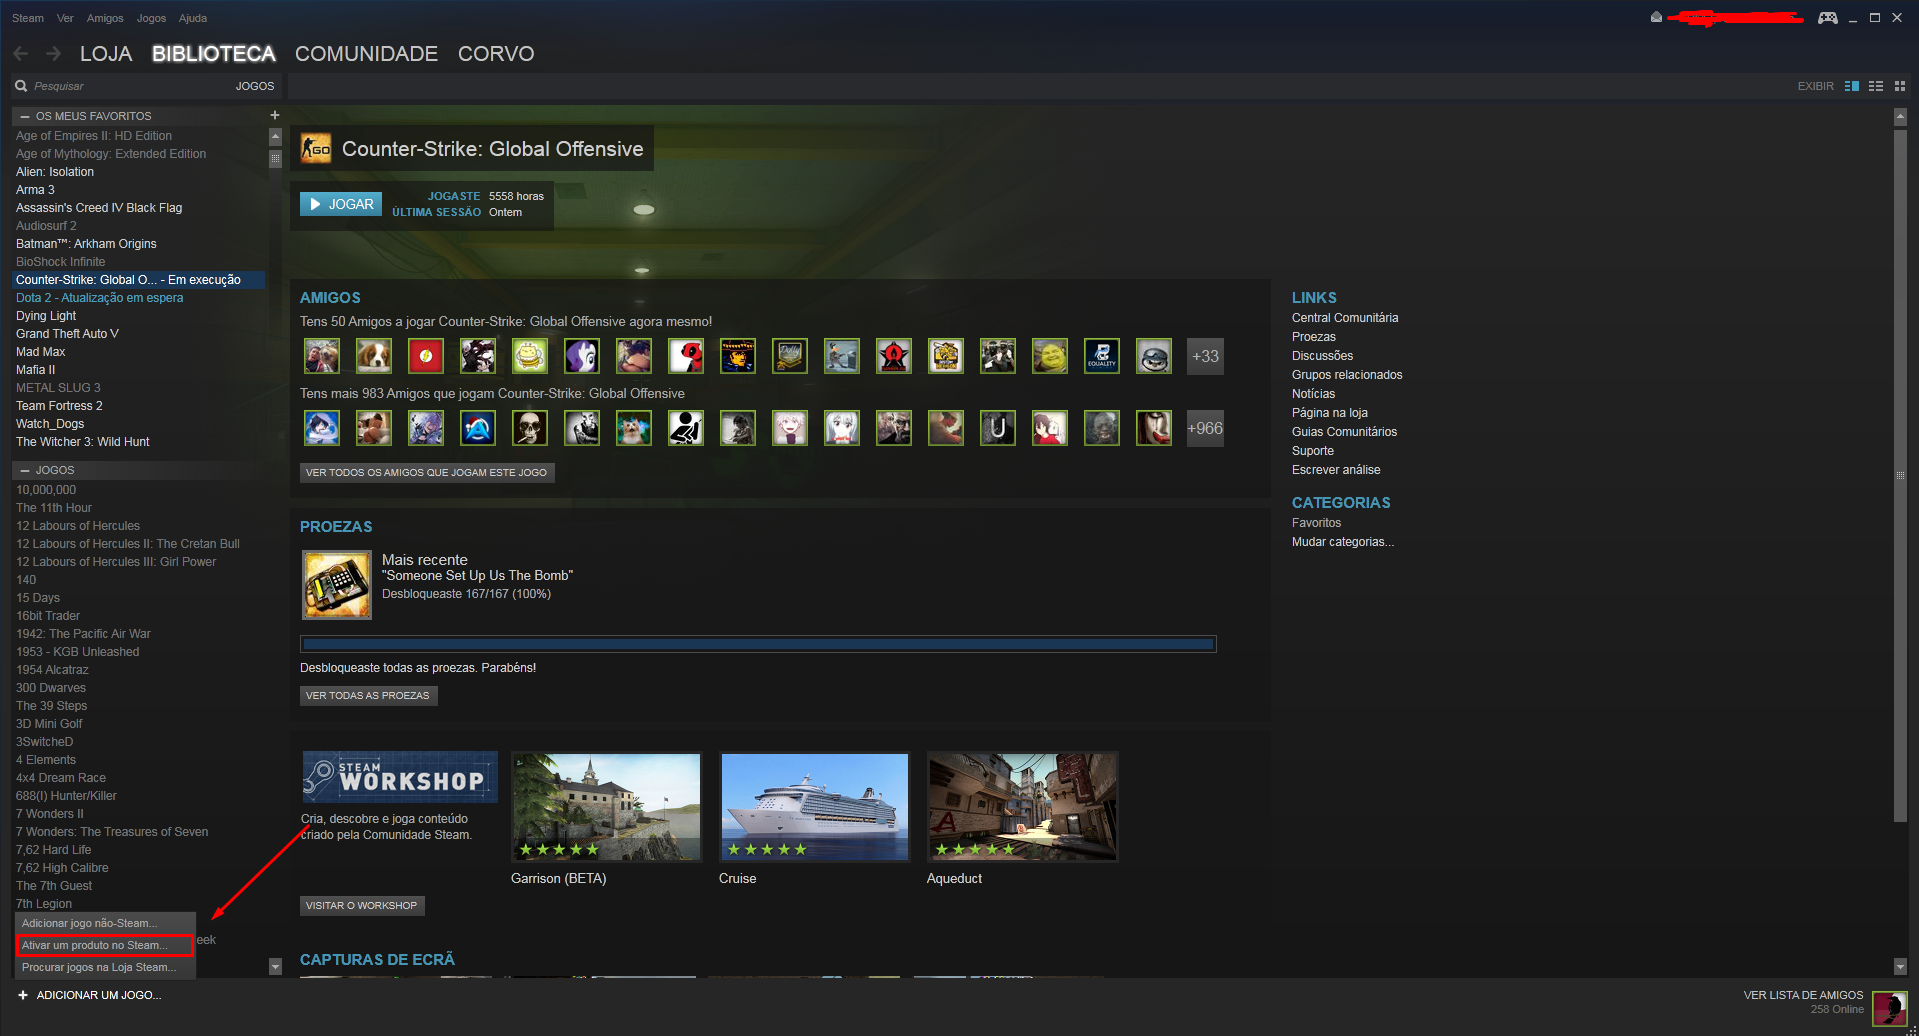Collapse the Jogos category list
Screen dimensions: 1919x1036
coord(25,470)
